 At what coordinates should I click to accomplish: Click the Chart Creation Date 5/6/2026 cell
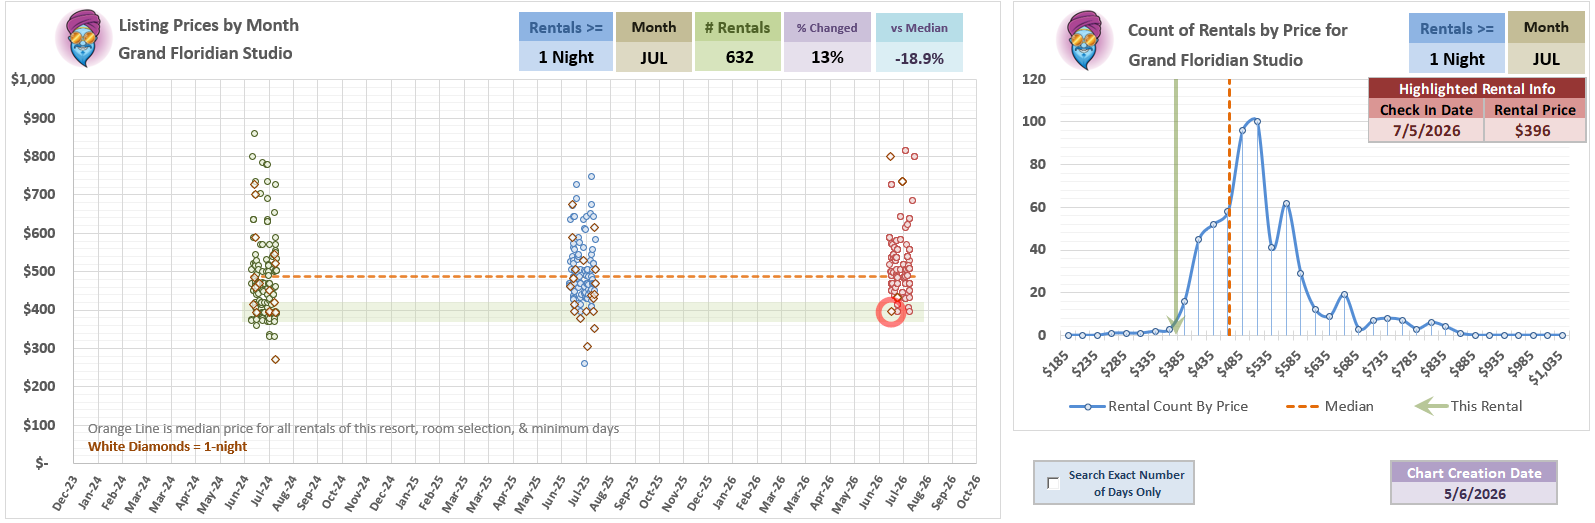(x=1474, y=494)
